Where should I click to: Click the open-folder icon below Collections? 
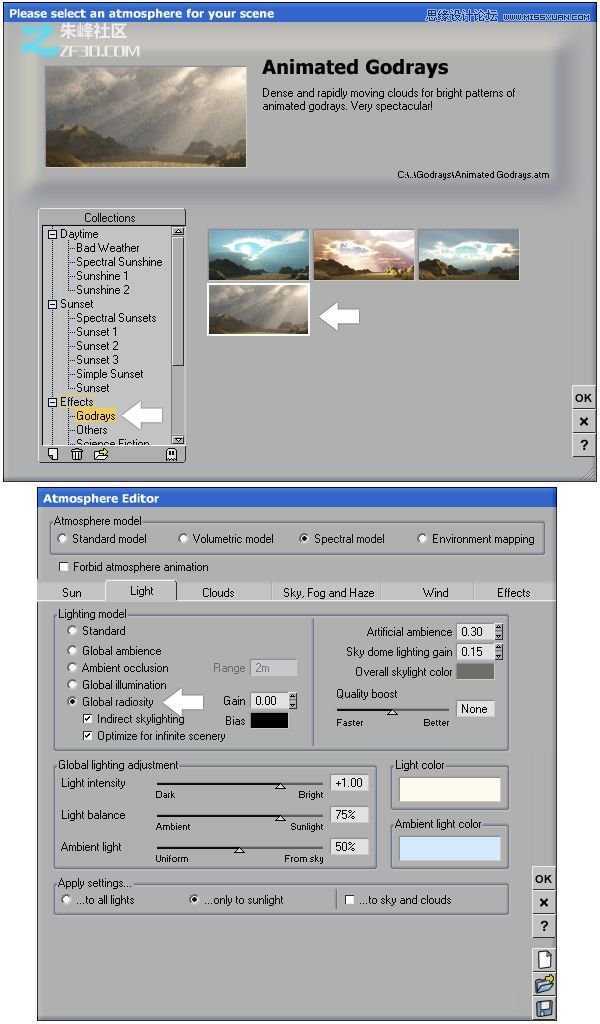101,454
